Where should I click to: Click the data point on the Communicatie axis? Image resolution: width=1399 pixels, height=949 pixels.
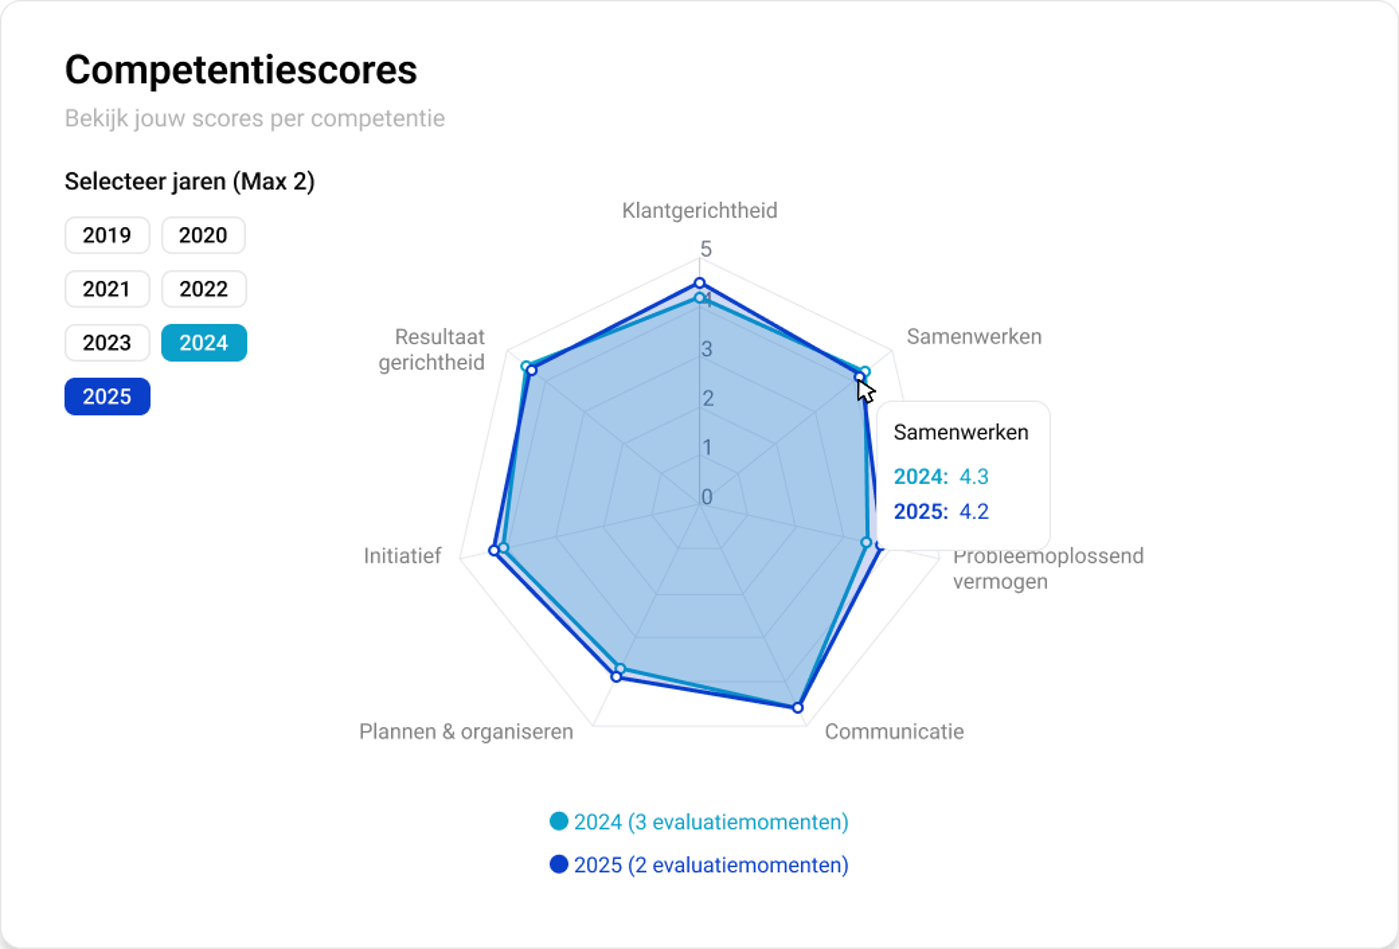click(798, 708)
